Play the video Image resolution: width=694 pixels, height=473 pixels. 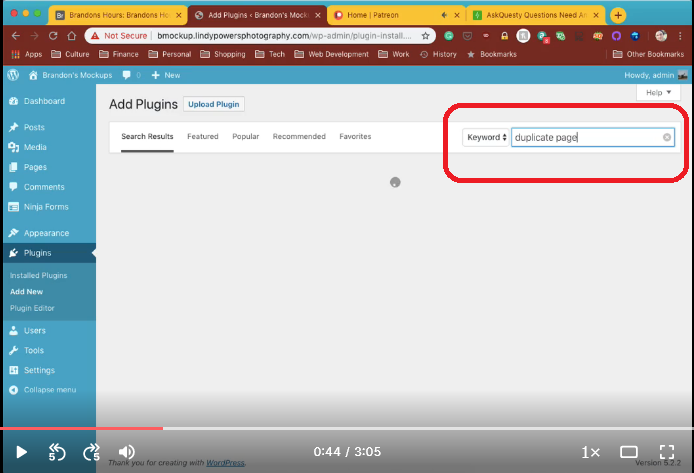[x=21, y=452]
